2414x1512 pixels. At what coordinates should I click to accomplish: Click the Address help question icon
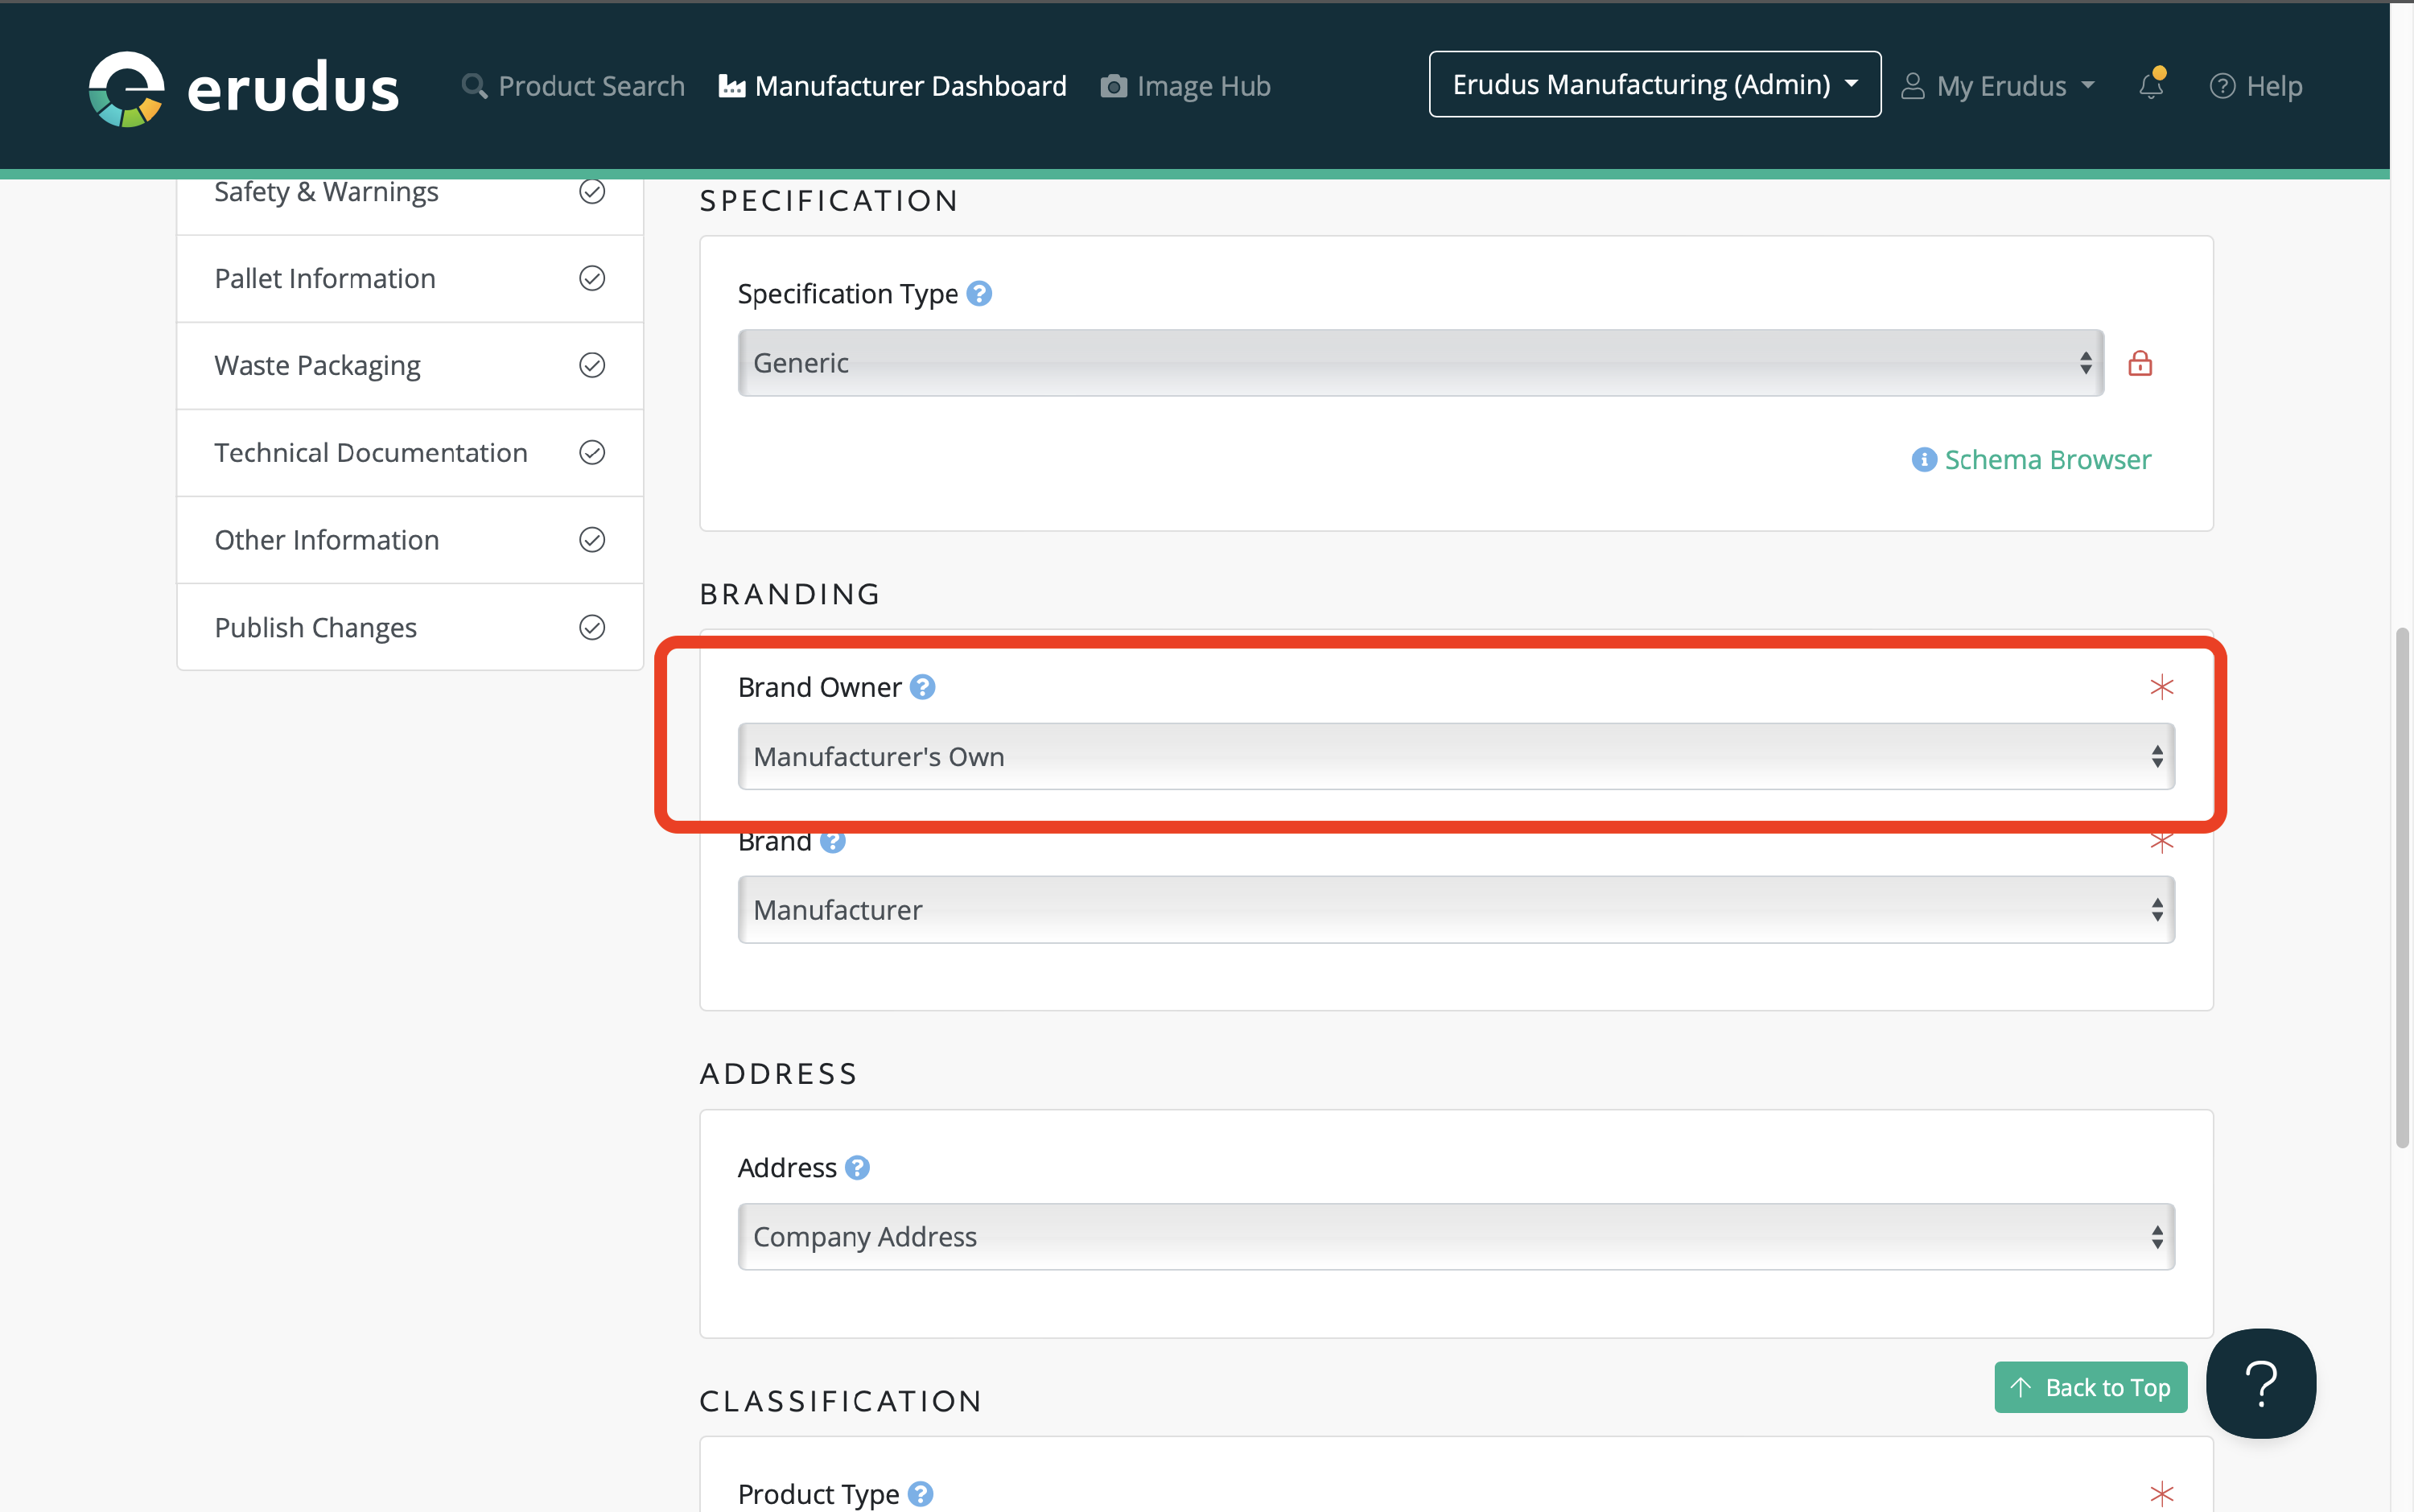tap(857, 1167)
